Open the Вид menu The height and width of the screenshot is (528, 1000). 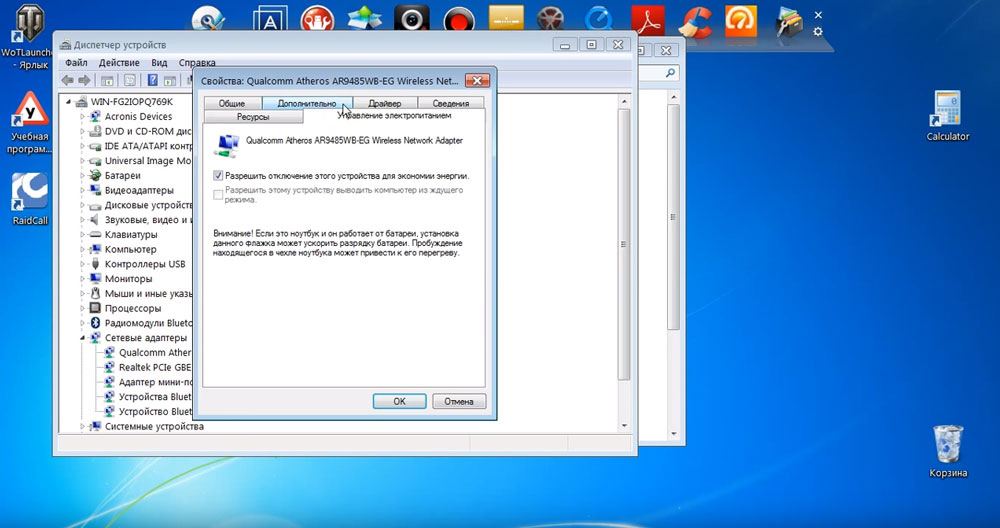tap(159, 62)
